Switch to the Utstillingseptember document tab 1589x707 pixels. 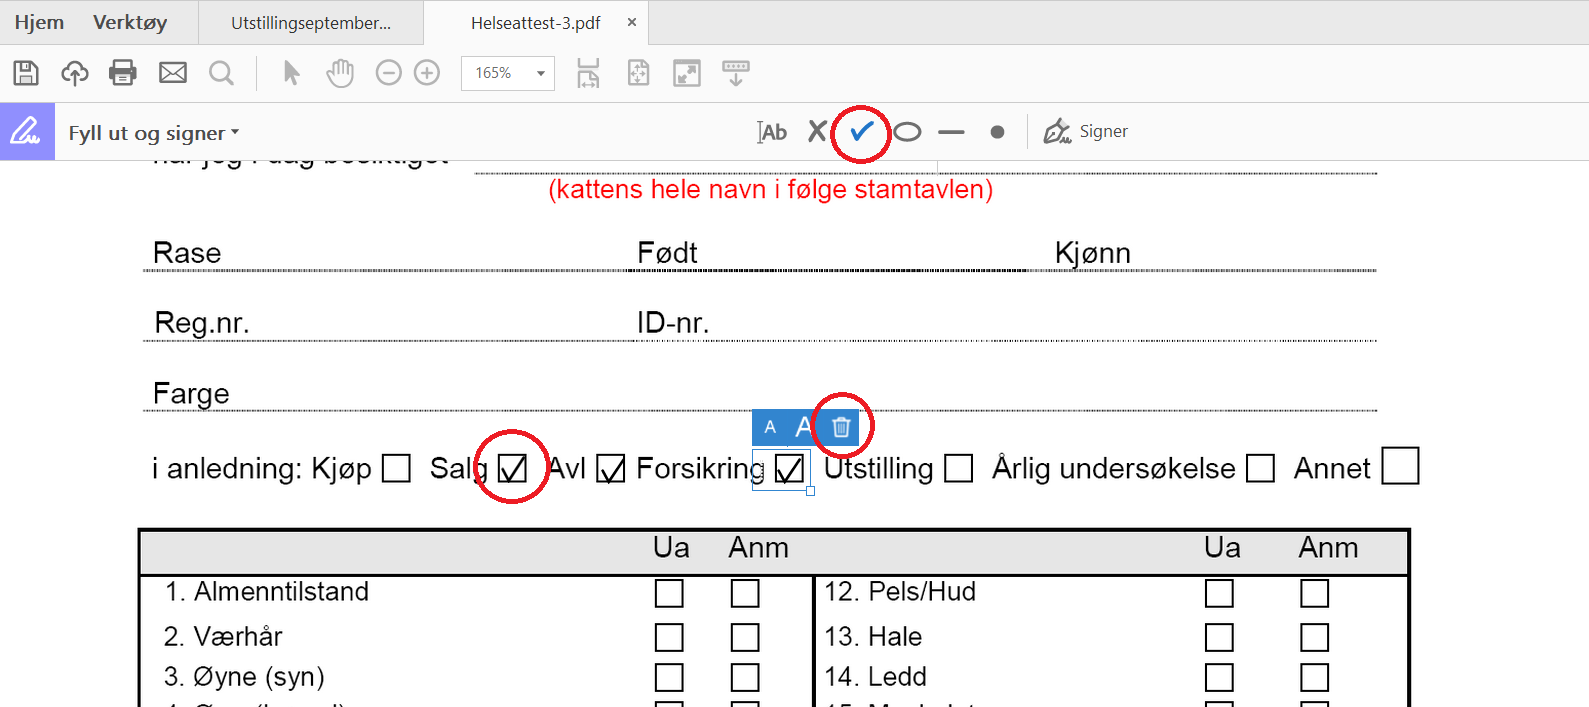[311, 23]
